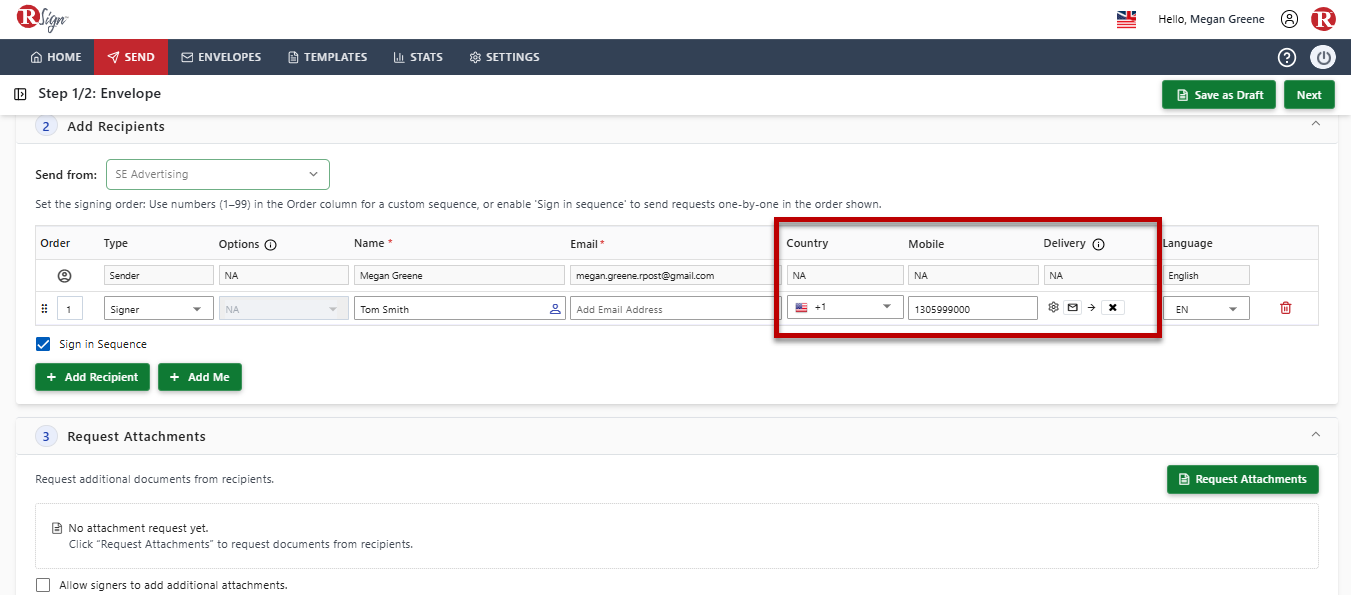Click the power logout icon

click(1323, 57)
